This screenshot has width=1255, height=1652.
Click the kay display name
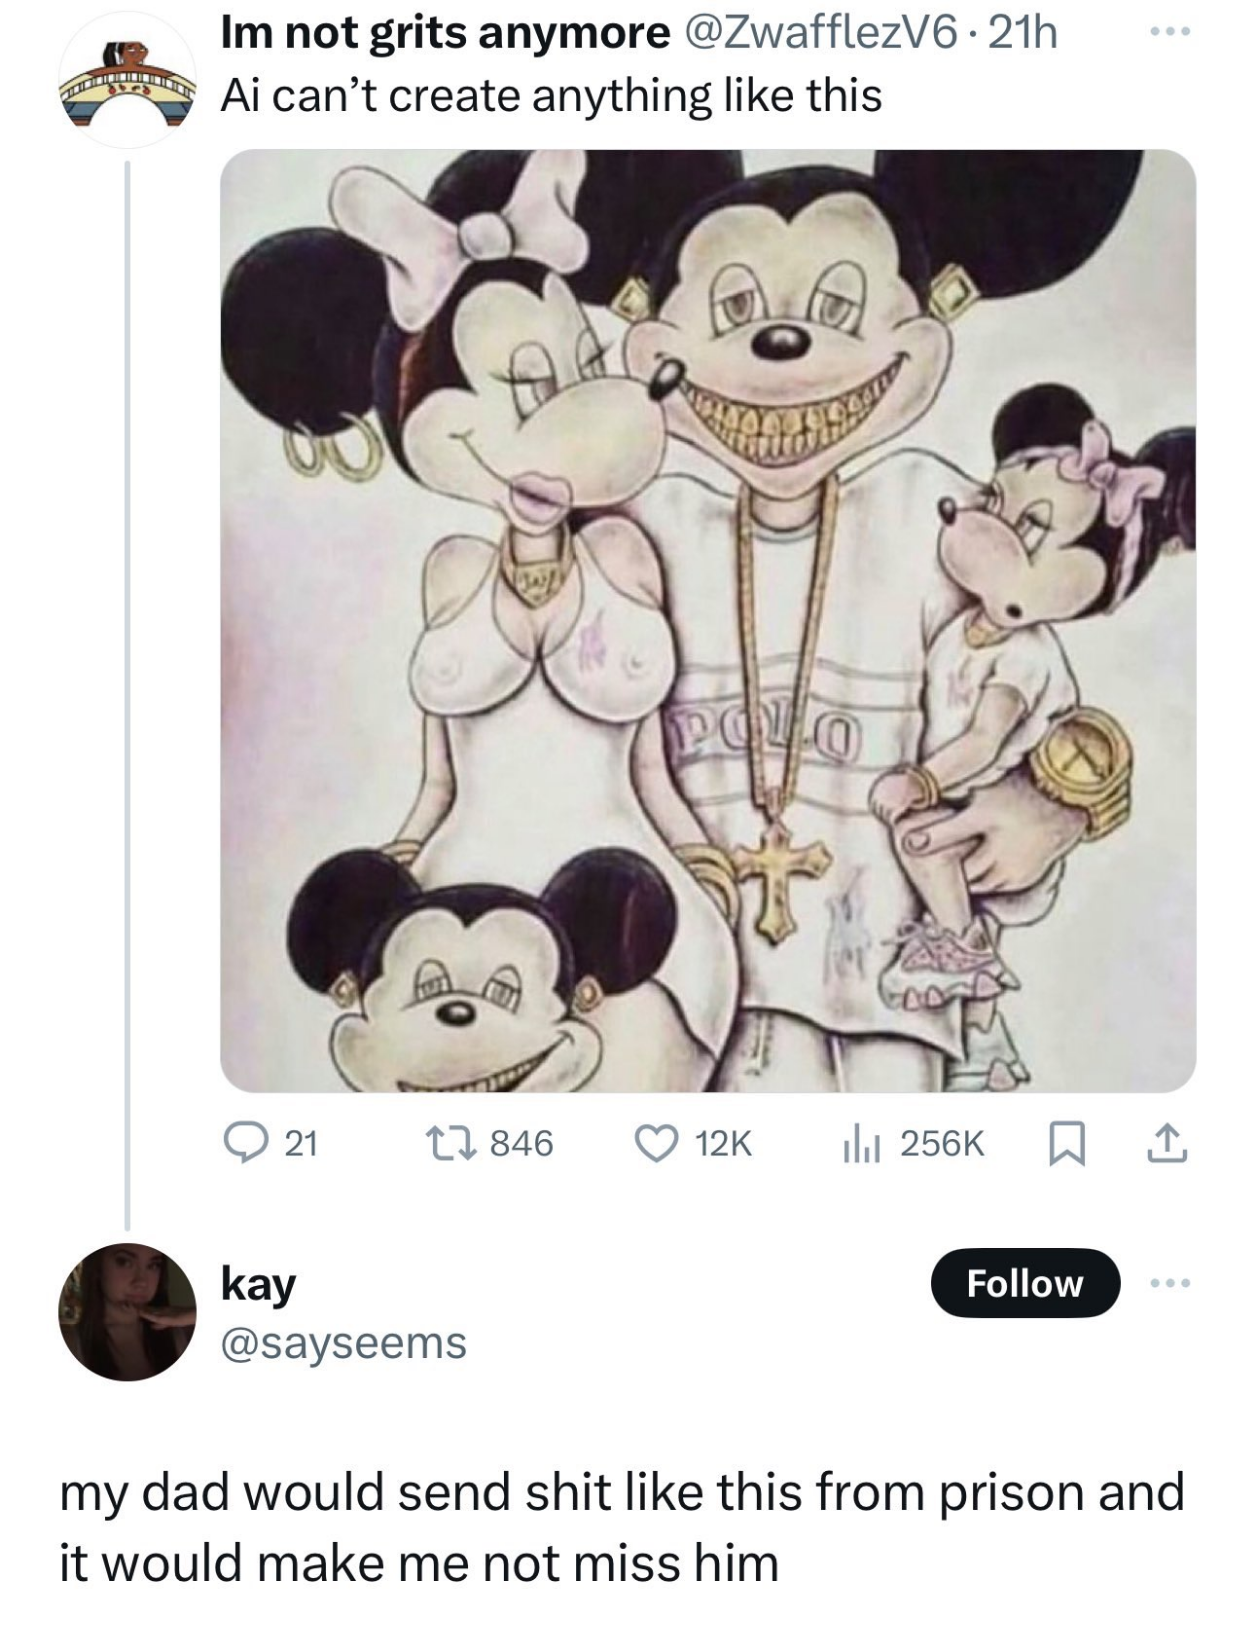[x=258, y=1283]
